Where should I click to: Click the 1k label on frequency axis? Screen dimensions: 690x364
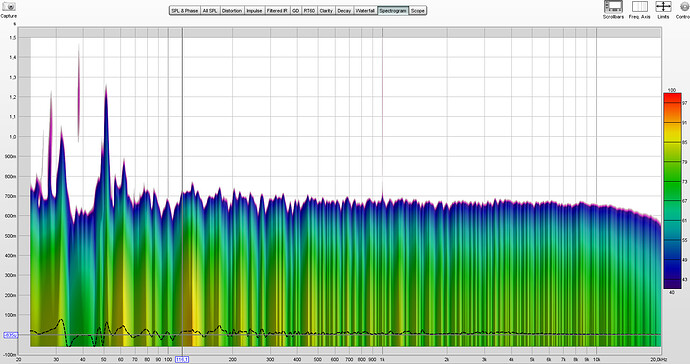point(382,360)
